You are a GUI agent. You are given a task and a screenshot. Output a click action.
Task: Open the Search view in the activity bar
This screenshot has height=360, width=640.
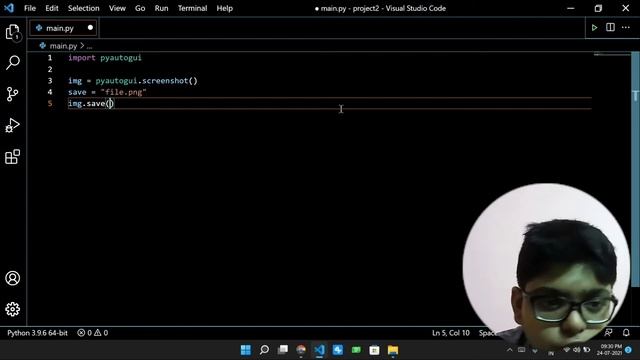(13, 62)
